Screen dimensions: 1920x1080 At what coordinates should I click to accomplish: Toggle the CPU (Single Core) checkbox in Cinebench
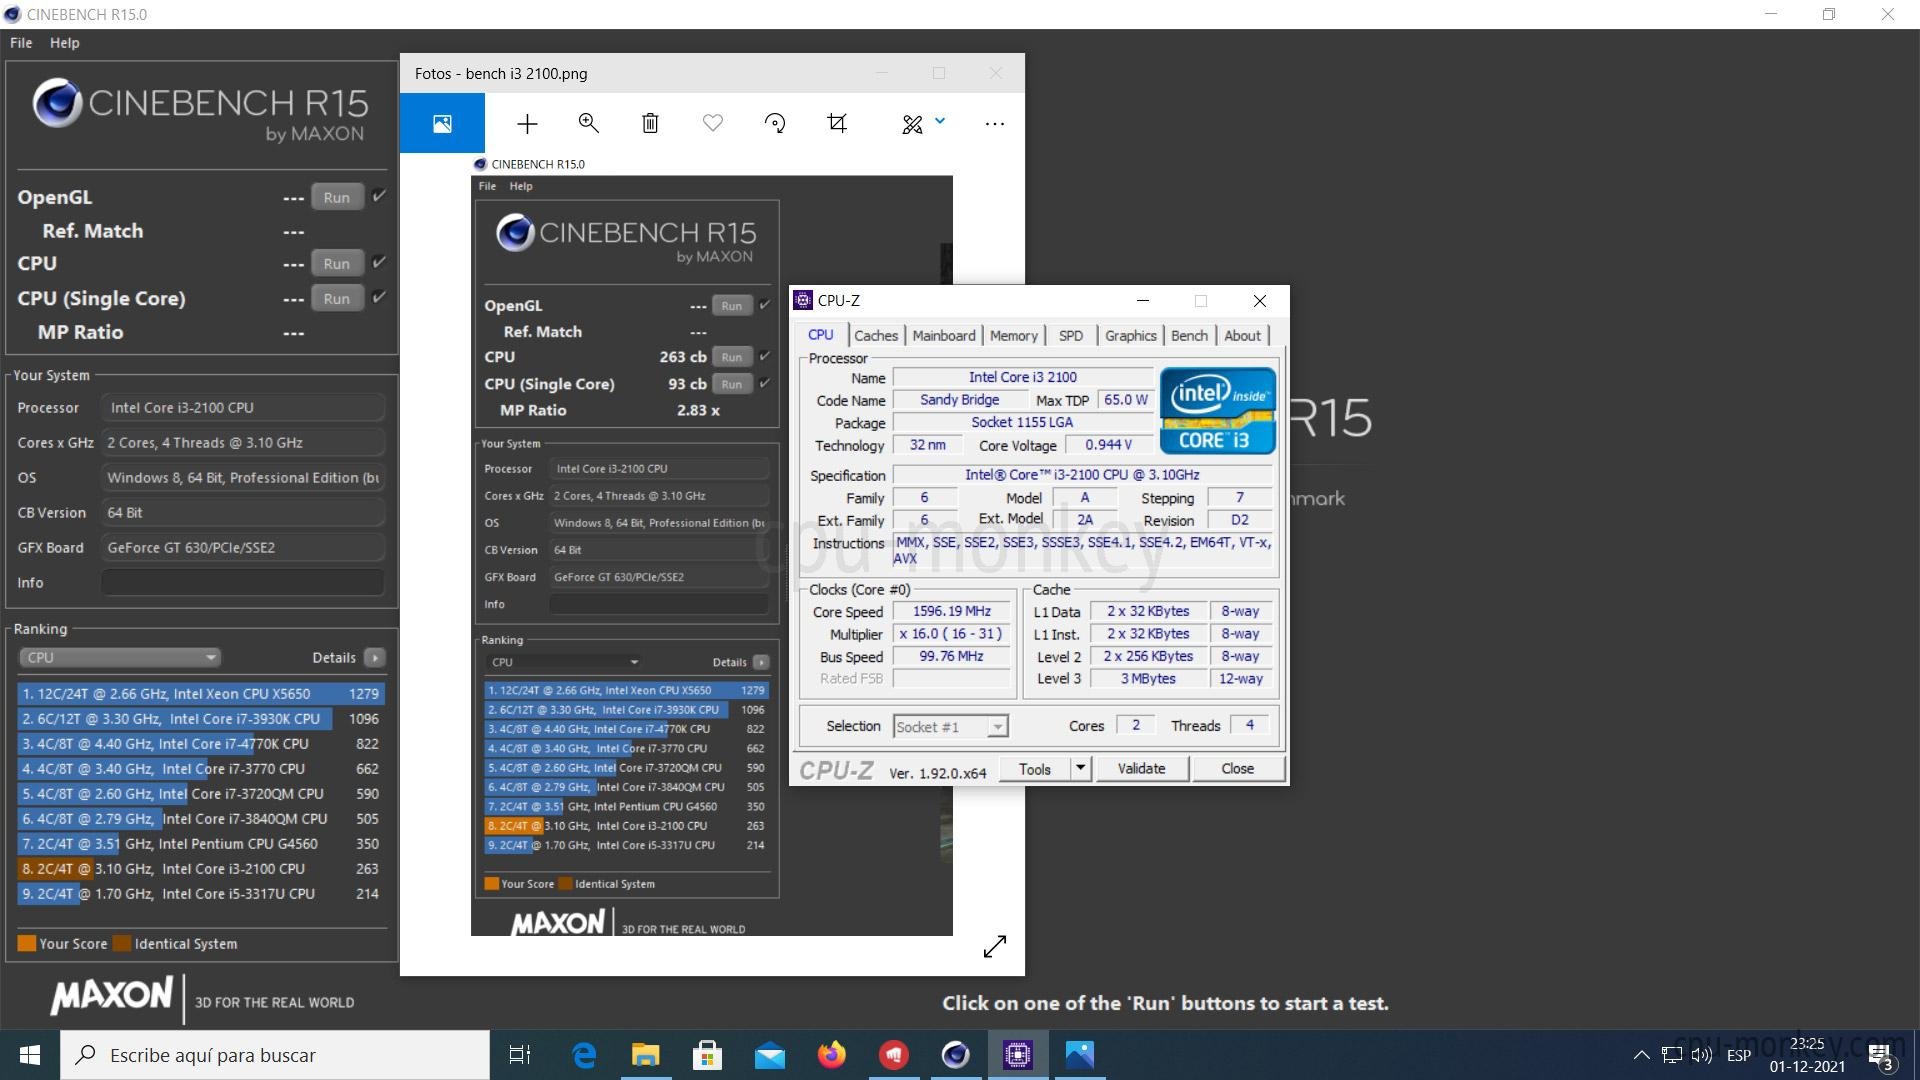[x=379, y=297]
